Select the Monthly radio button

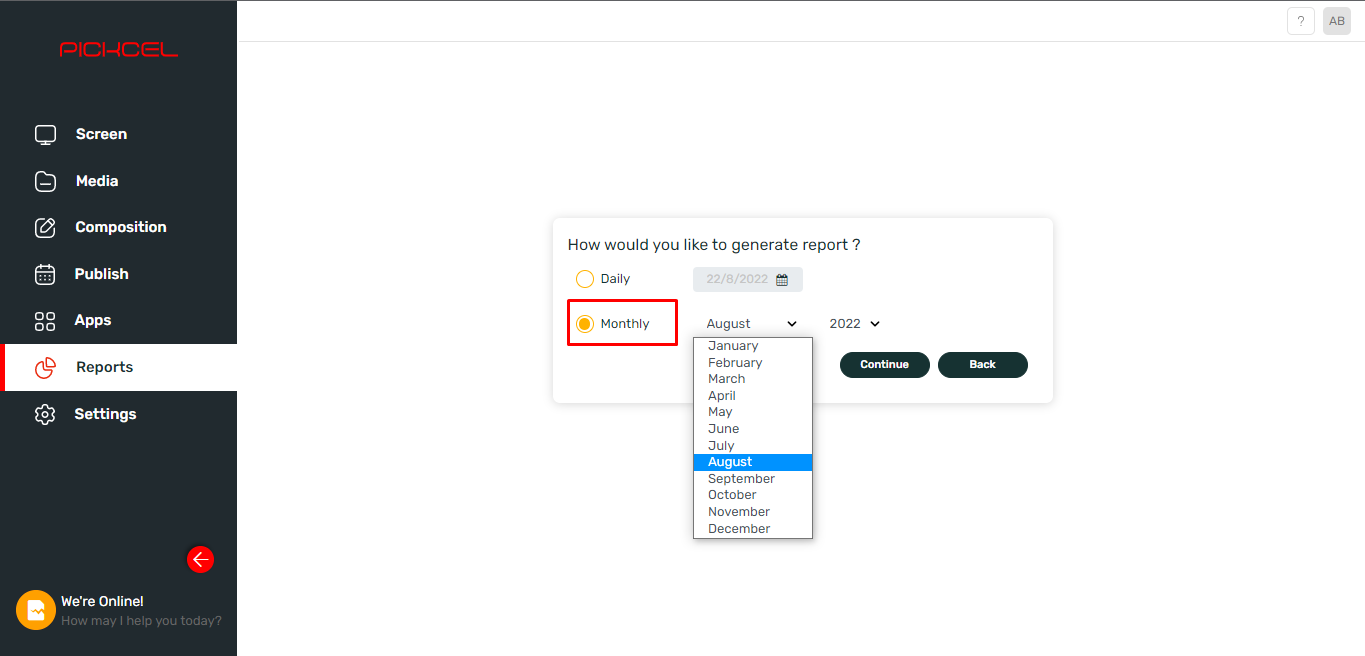585,324
